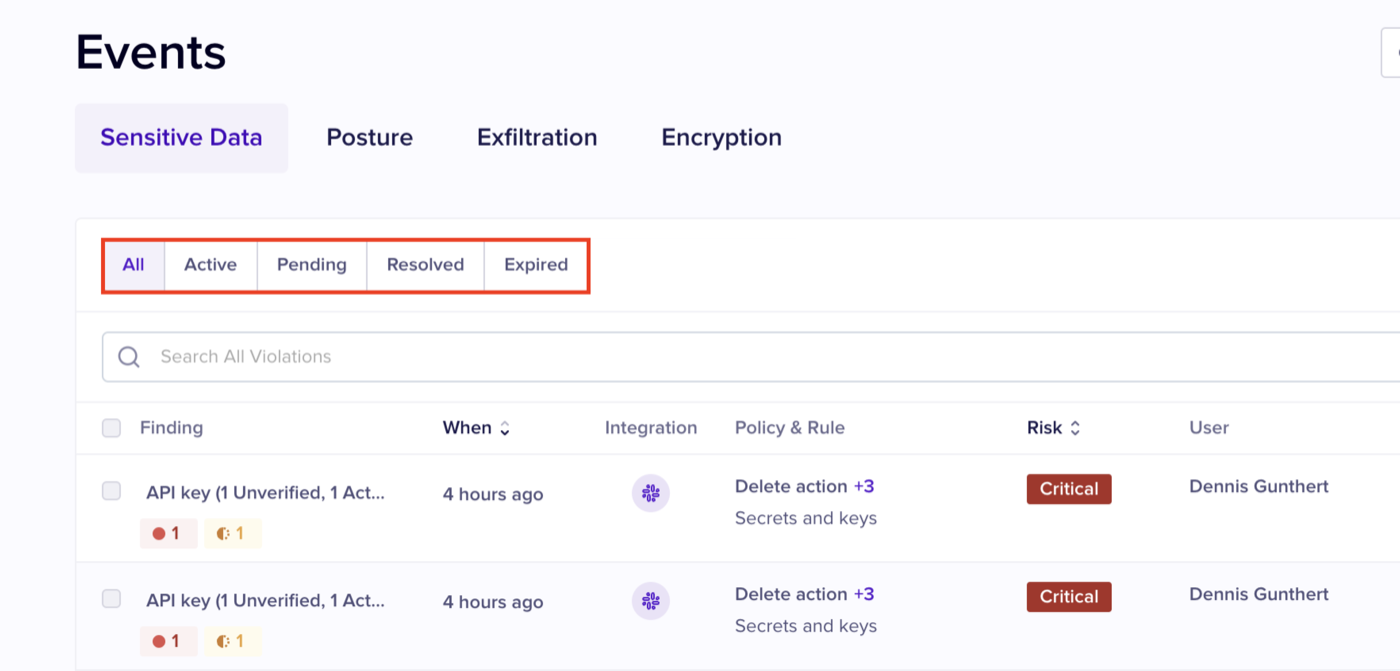Open the Exfiltration tab
The width and height of the screenshot is (1400, 671).
click(x=537, y=138)
